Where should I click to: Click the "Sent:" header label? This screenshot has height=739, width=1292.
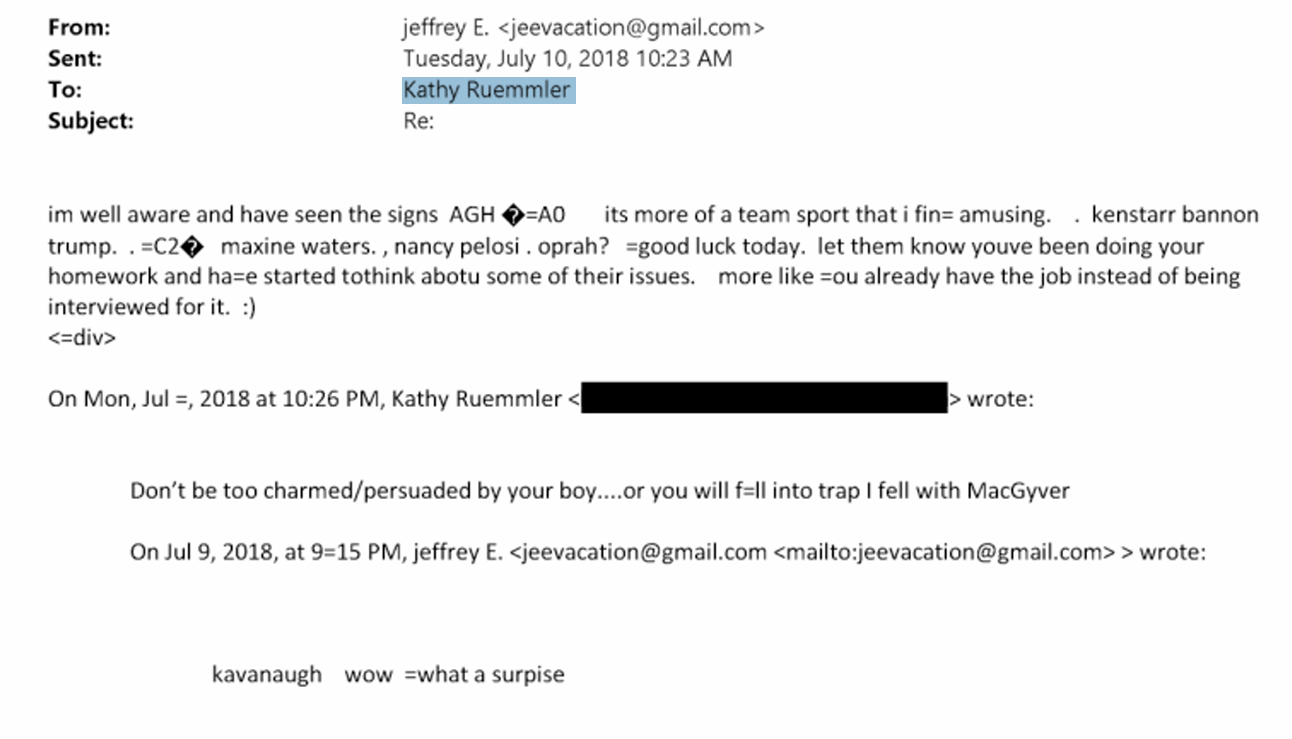[x=75, y=59]
